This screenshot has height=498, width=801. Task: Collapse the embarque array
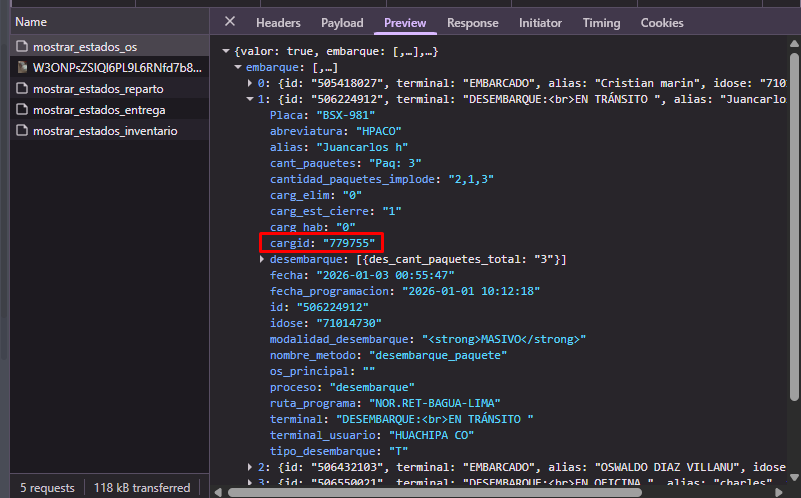(x=238, y=67)
